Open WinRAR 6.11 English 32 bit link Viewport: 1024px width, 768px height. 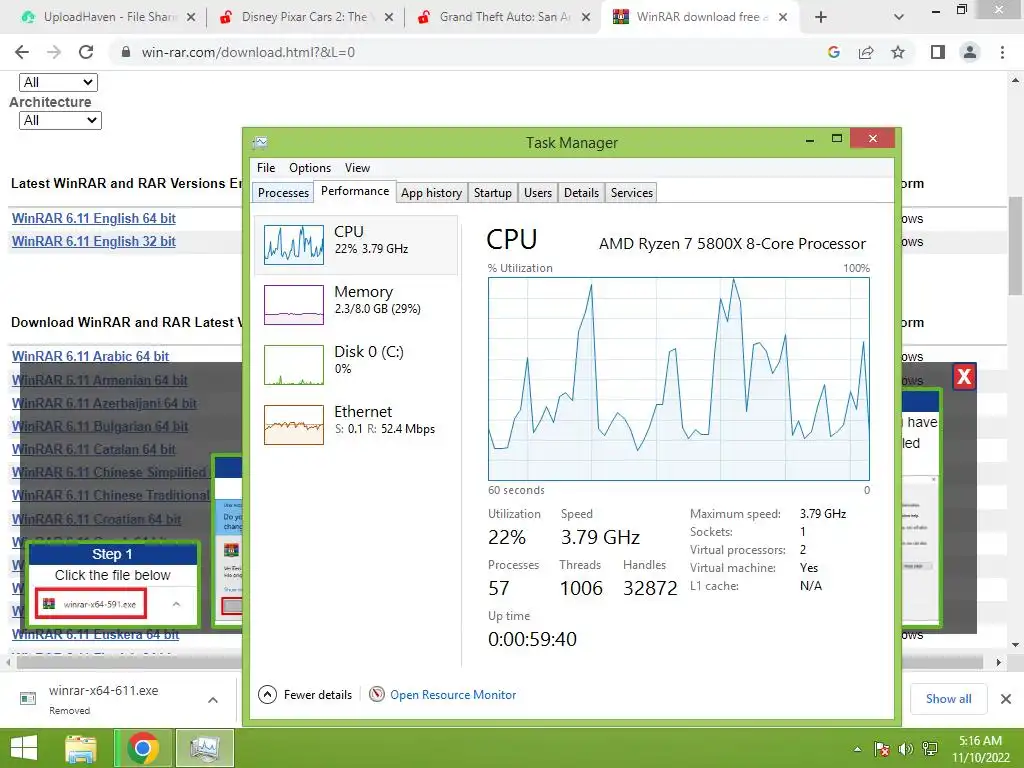[93, 241]
